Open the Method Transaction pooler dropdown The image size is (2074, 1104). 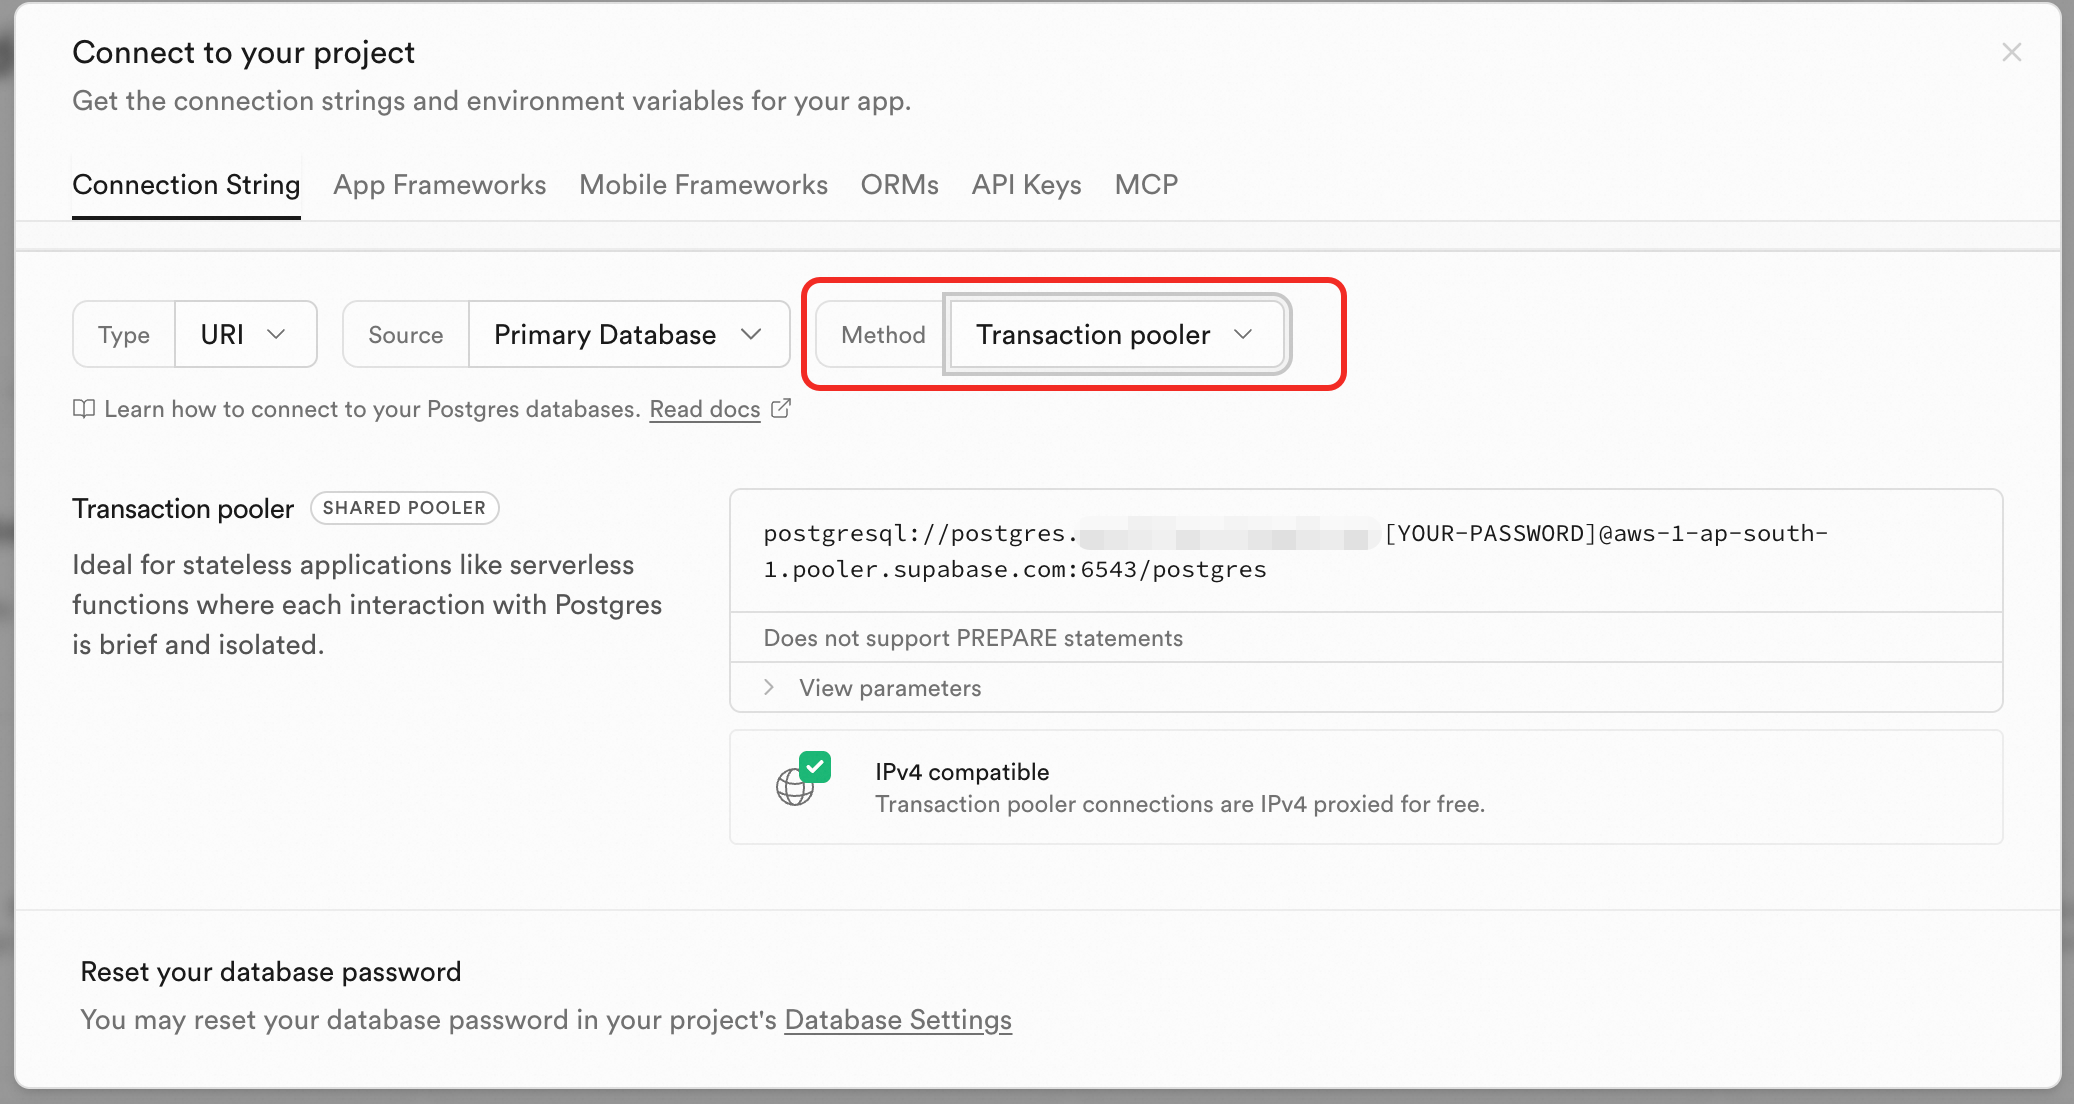[1115, 334]
